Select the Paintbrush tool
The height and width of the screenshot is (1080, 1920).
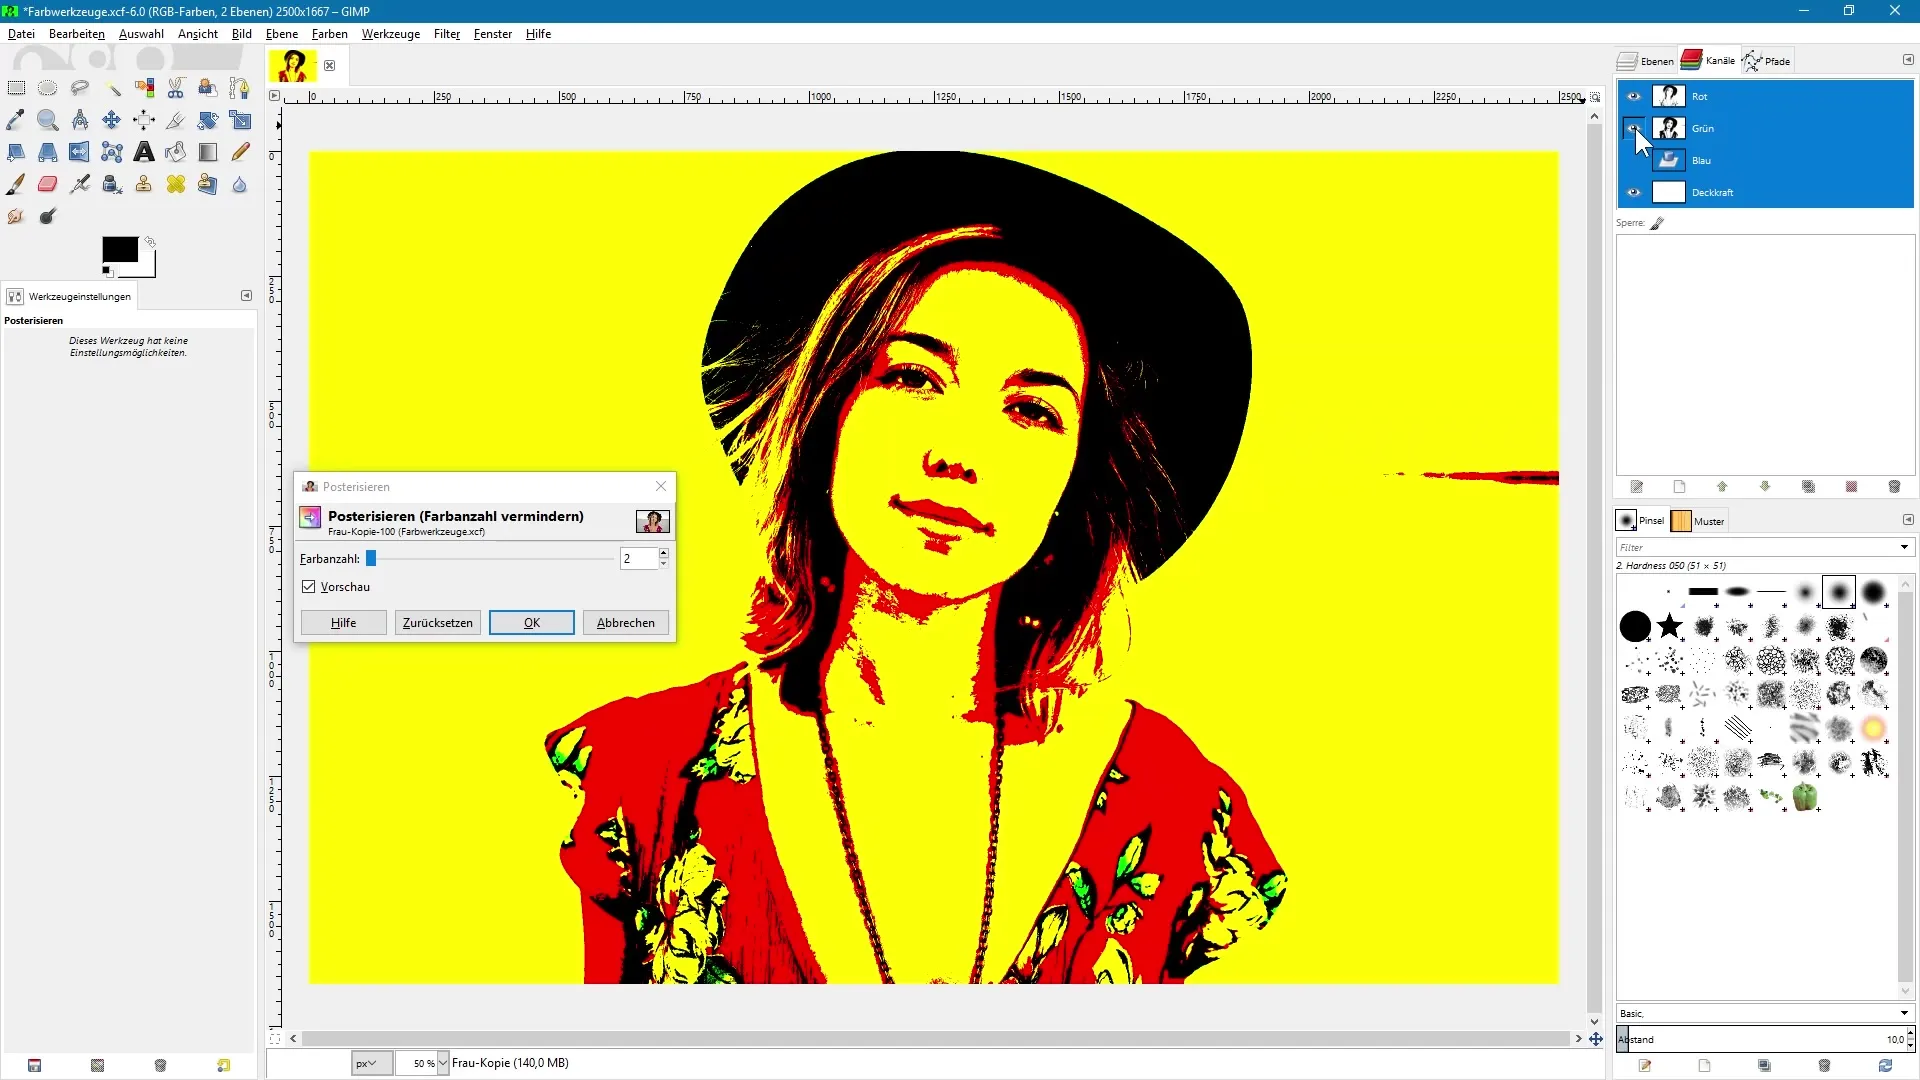pos(16,184)
